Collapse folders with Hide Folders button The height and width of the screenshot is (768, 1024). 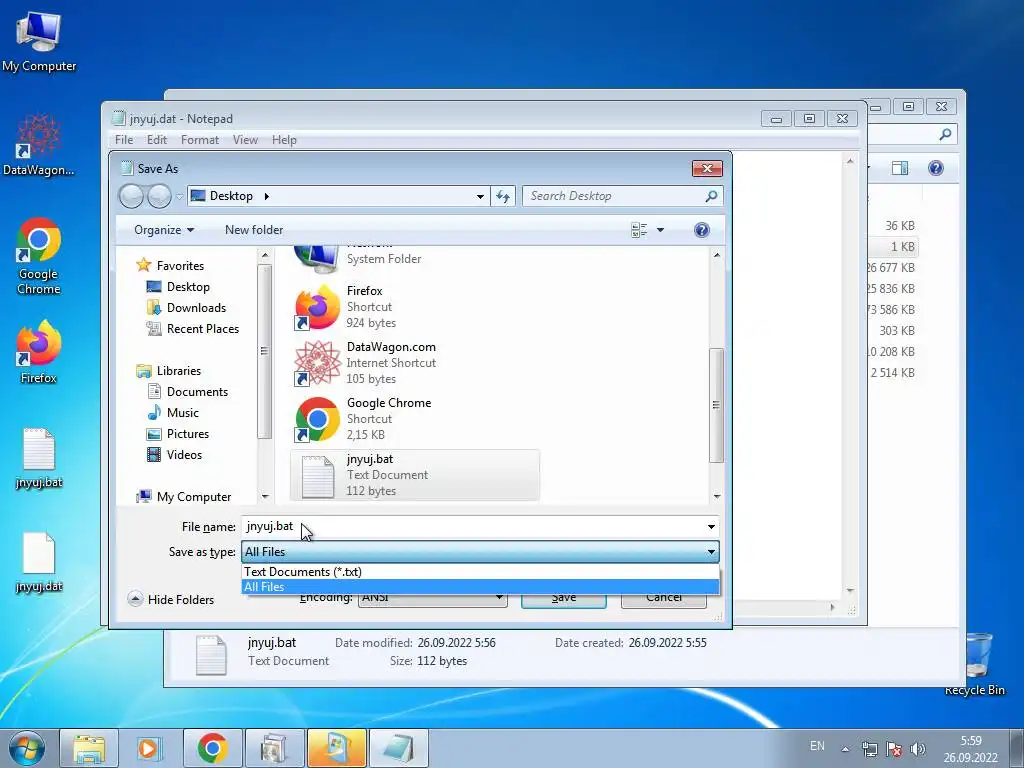click(171, 600)
